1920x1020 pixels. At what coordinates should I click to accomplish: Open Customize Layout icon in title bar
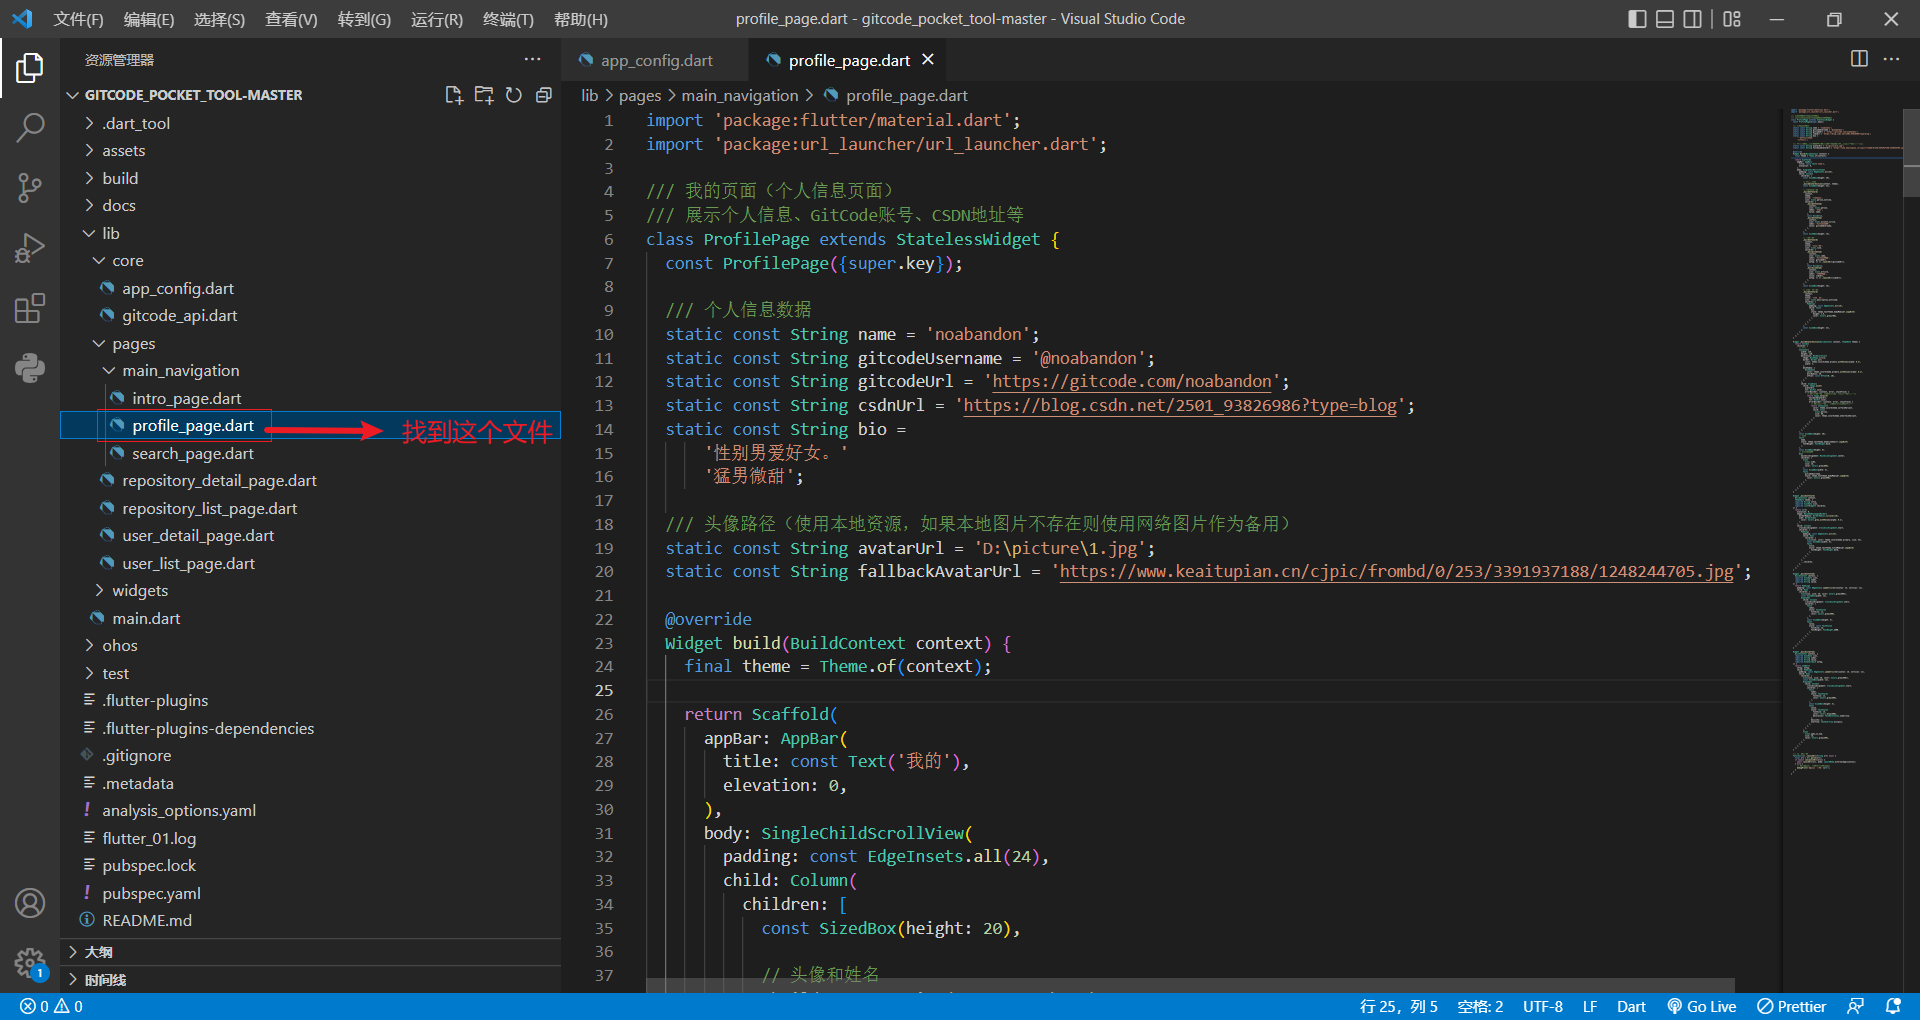pyautogui.click(x=1732, y=19)
